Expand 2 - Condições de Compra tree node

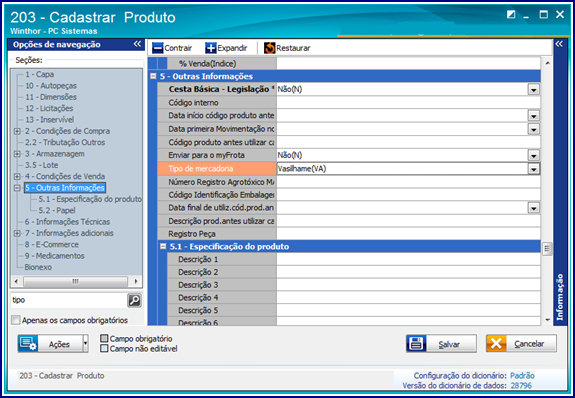click(x=17, y=131)
